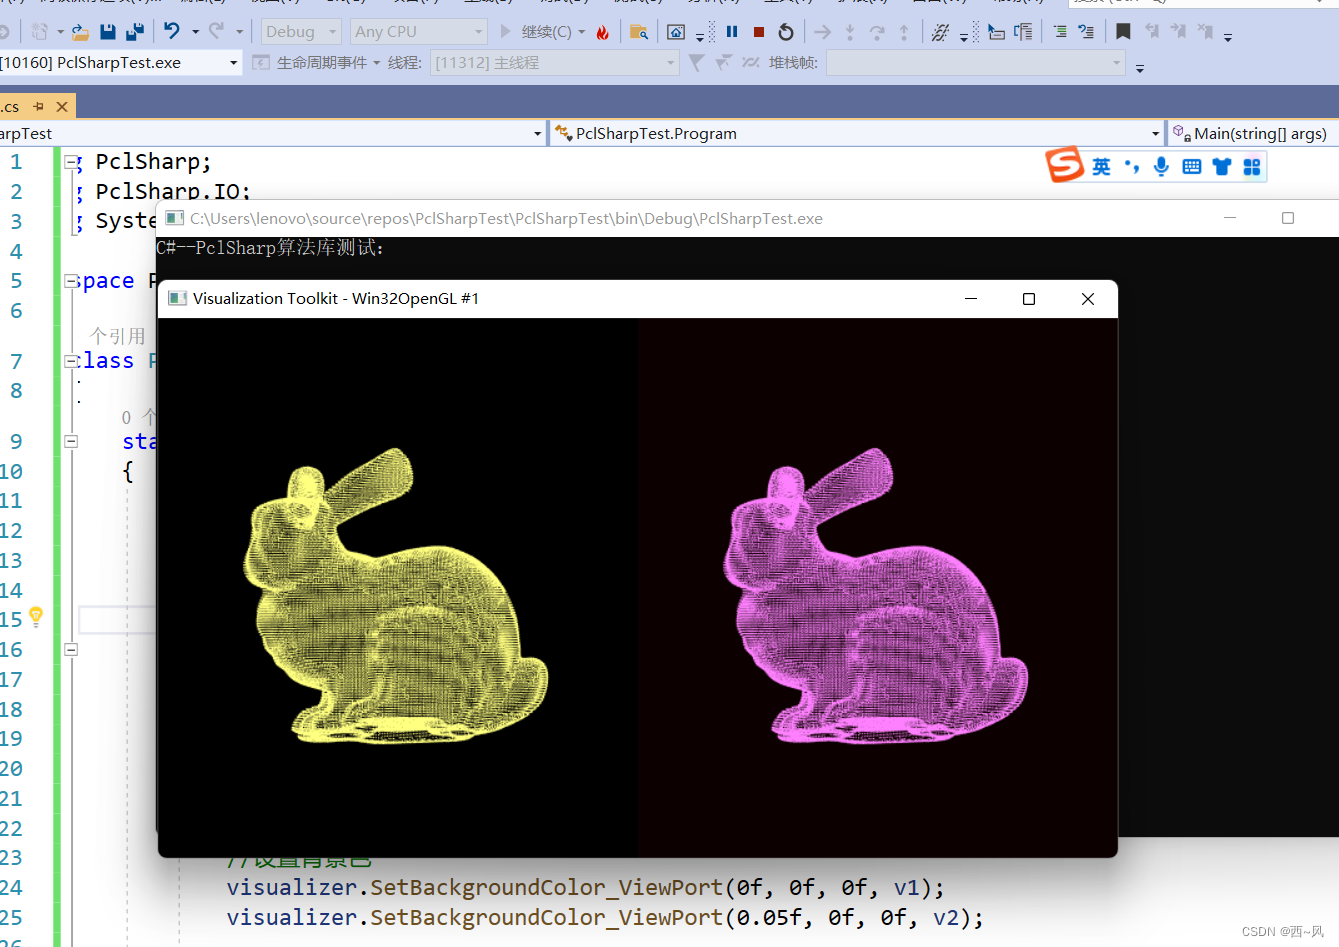Screen dimensions: 1339x947
Task: Click the indent lines icon
Action: (x=1059, y=32)
